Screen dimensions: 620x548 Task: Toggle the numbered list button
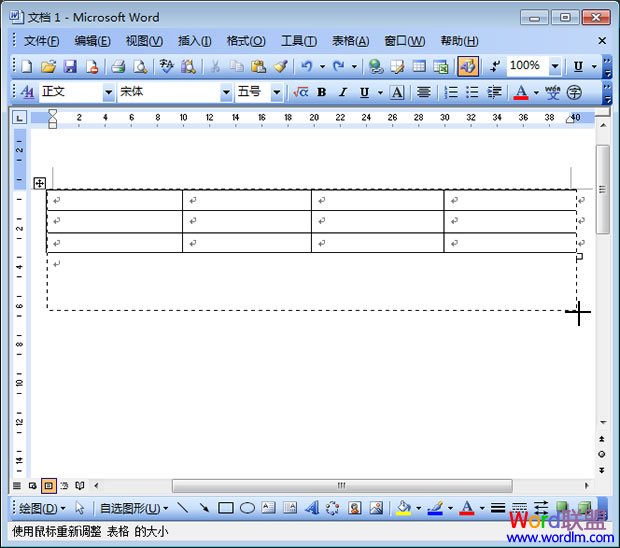pyautogui.click(x=451, y=92)
